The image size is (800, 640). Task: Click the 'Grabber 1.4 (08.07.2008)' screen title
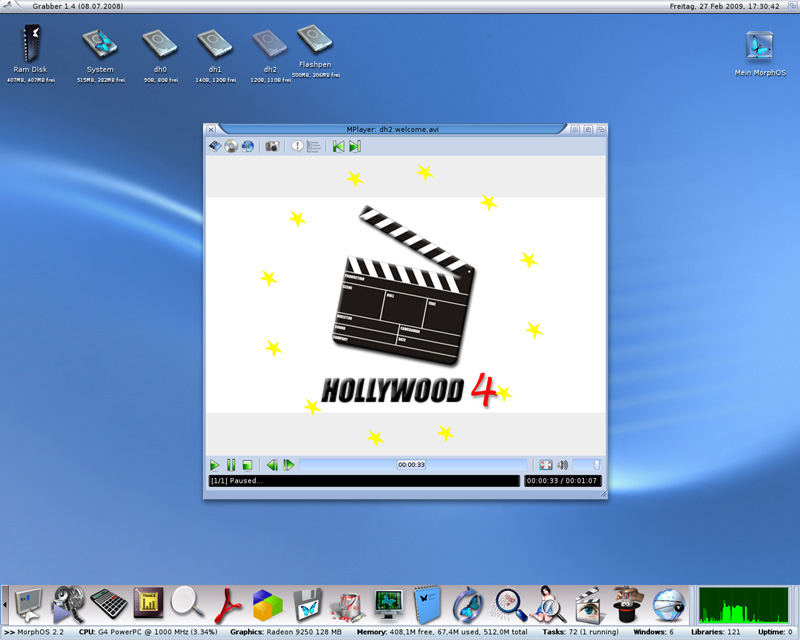point(78,6)
